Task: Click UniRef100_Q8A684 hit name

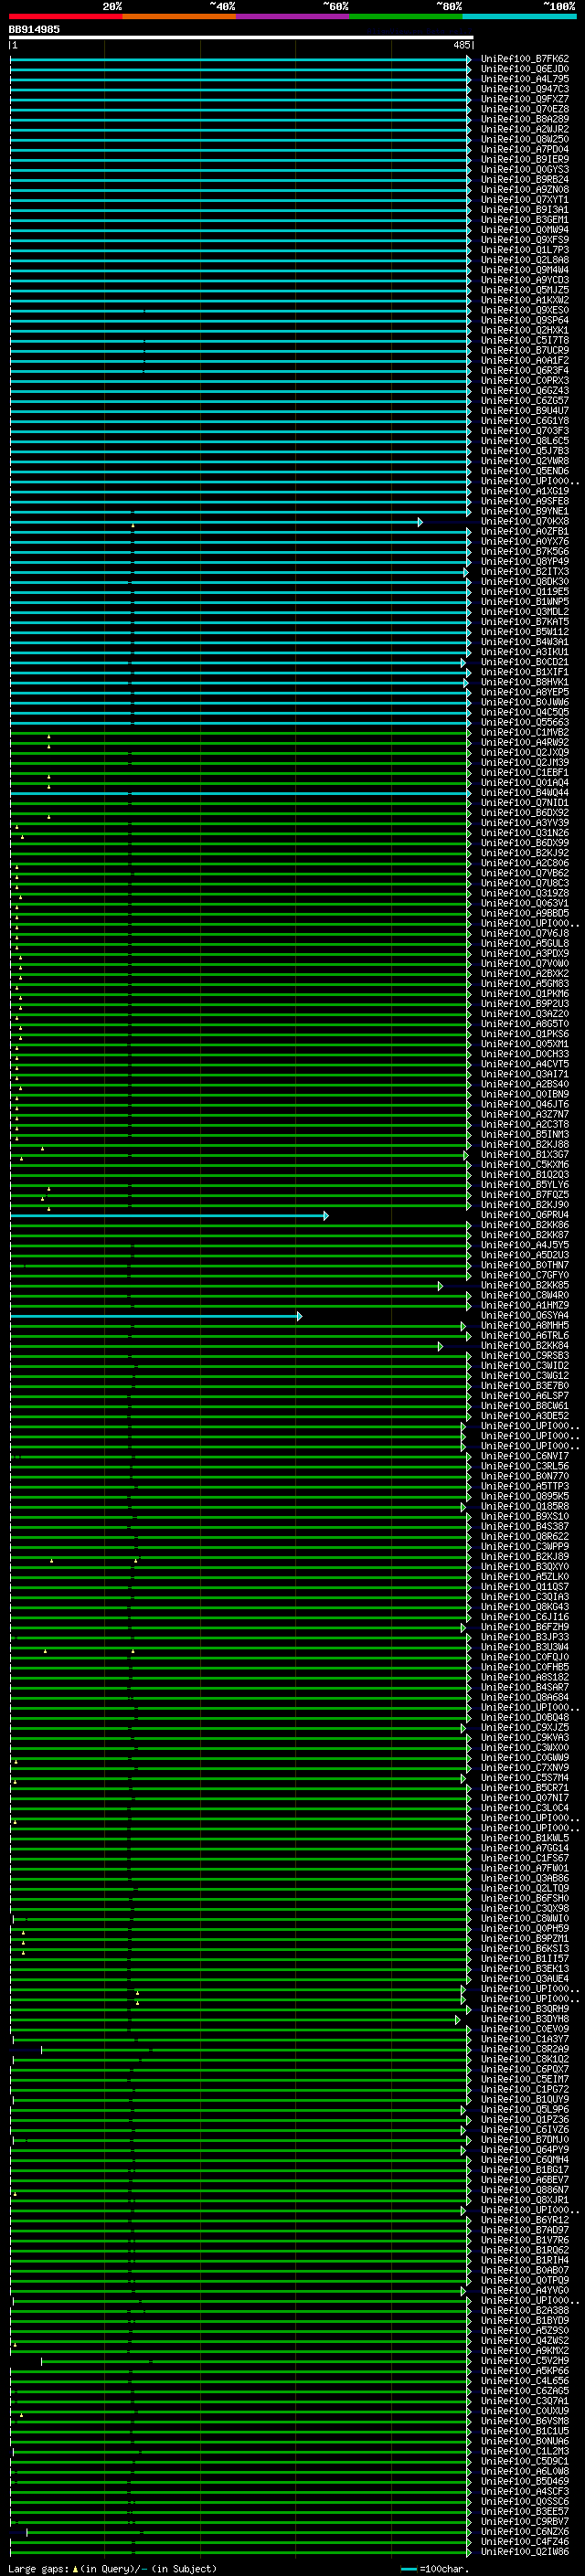Action: 525,1698
